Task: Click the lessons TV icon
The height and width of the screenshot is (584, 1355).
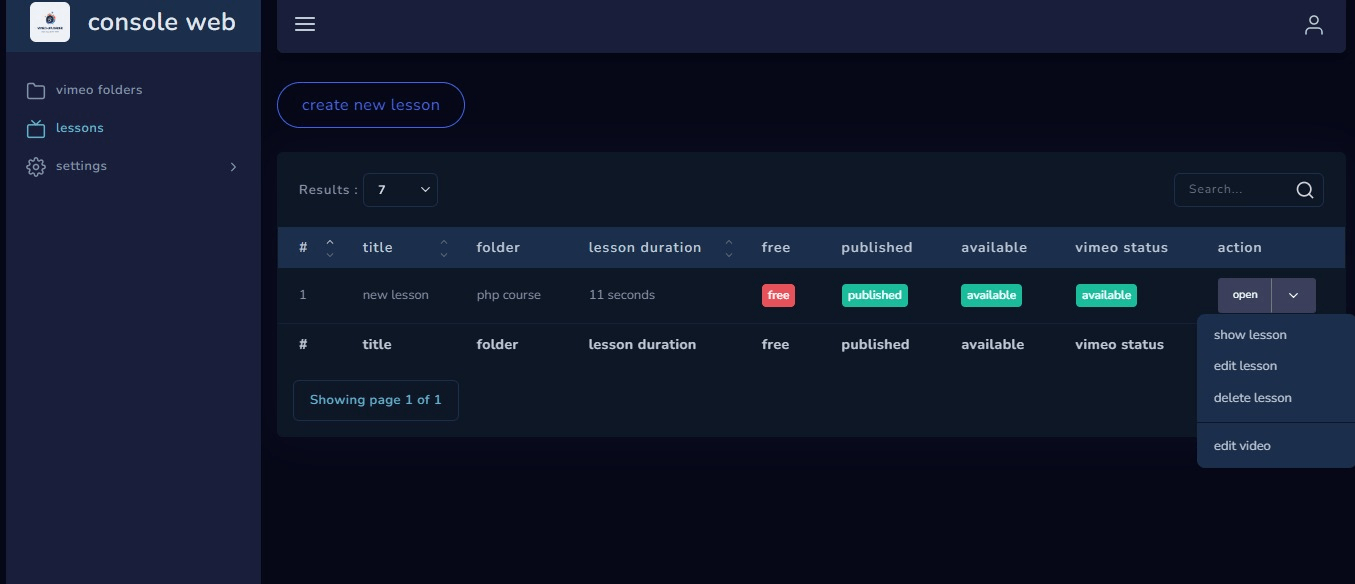Action: (36, 128)
